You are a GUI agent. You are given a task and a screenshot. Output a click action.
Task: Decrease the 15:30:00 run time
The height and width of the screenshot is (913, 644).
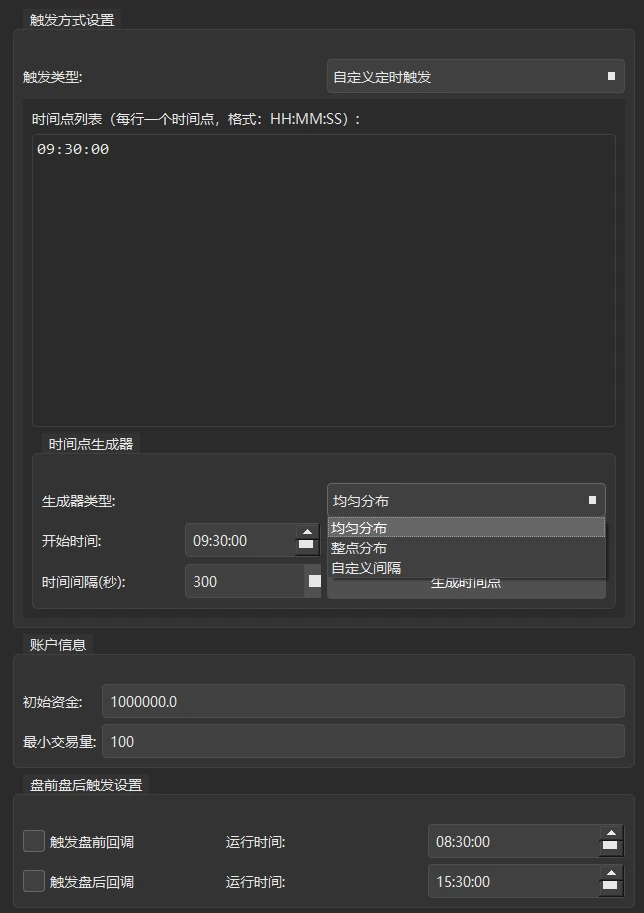(x=610, y=888)
